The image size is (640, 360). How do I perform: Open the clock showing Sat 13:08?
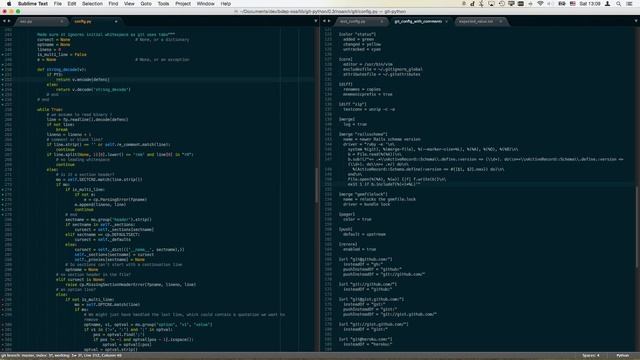click(590, 4)
